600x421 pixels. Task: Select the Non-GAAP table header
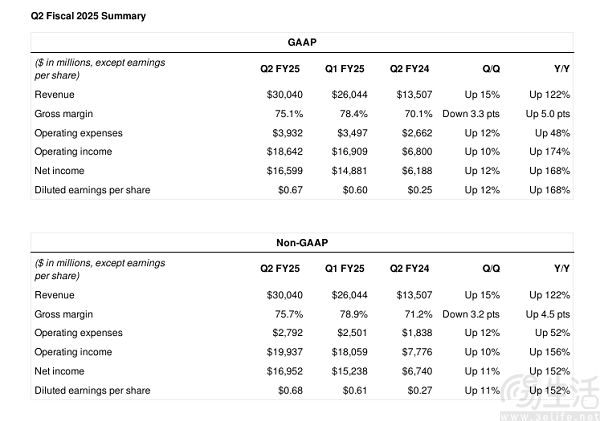pos(302,243)
